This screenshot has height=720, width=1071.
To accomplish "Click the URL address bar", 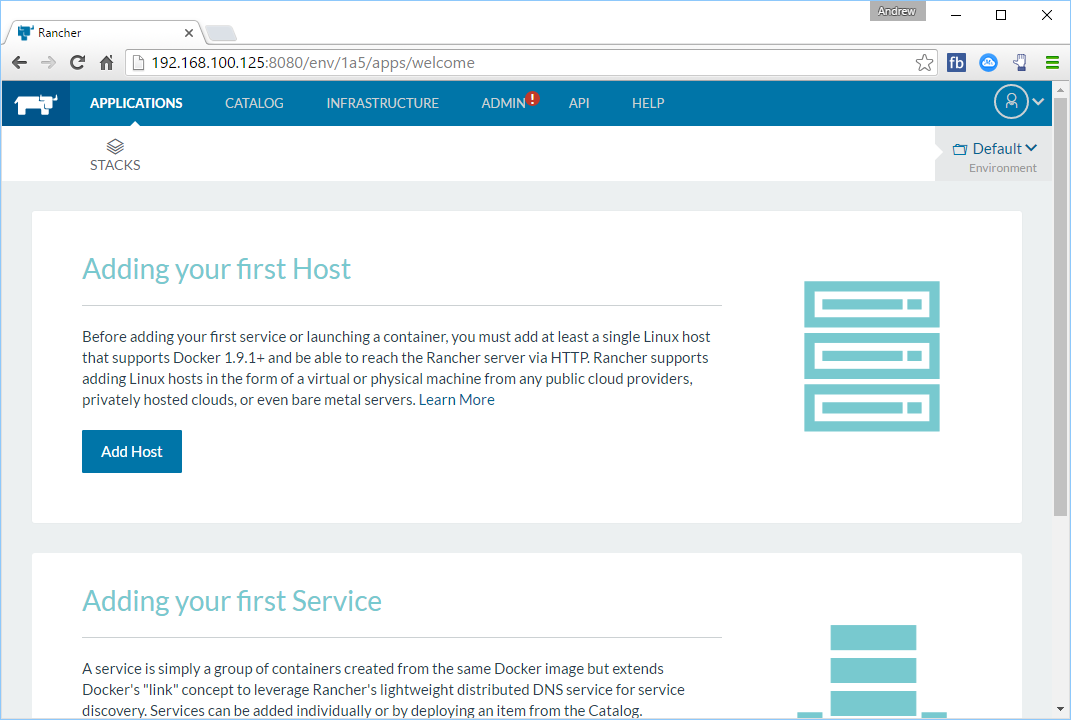I will (520, 63).
